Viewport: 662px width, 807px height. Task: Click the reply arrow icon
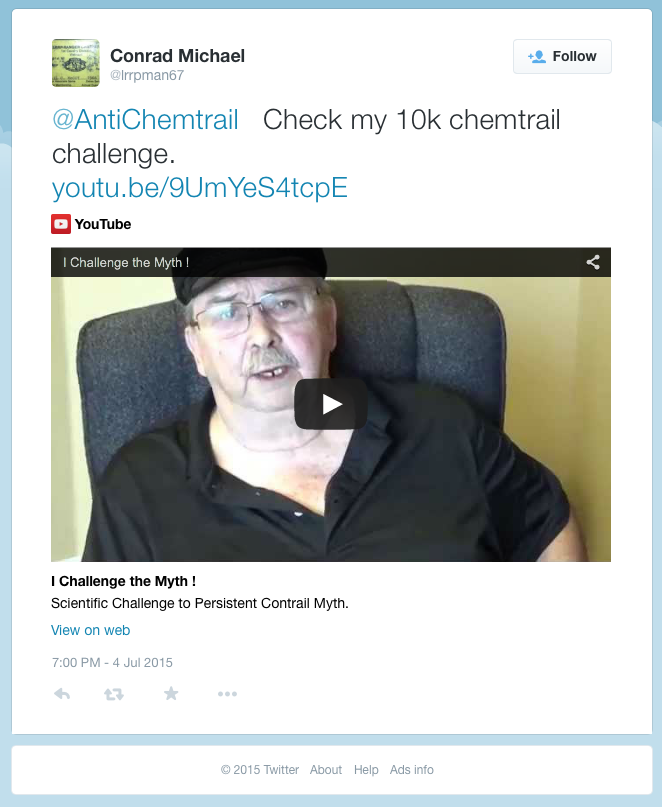pos(62,694)
